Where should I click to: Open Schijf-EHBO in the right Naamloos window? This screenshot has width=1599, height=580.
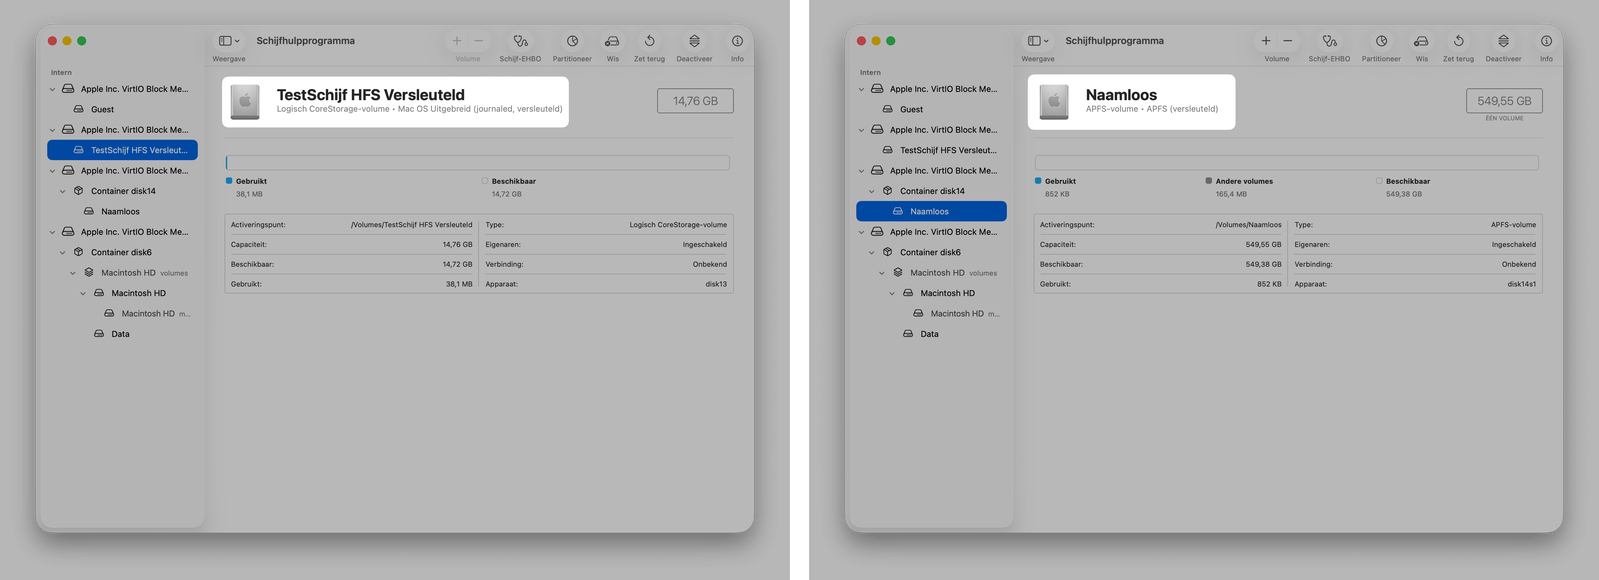coord(1329,41)
